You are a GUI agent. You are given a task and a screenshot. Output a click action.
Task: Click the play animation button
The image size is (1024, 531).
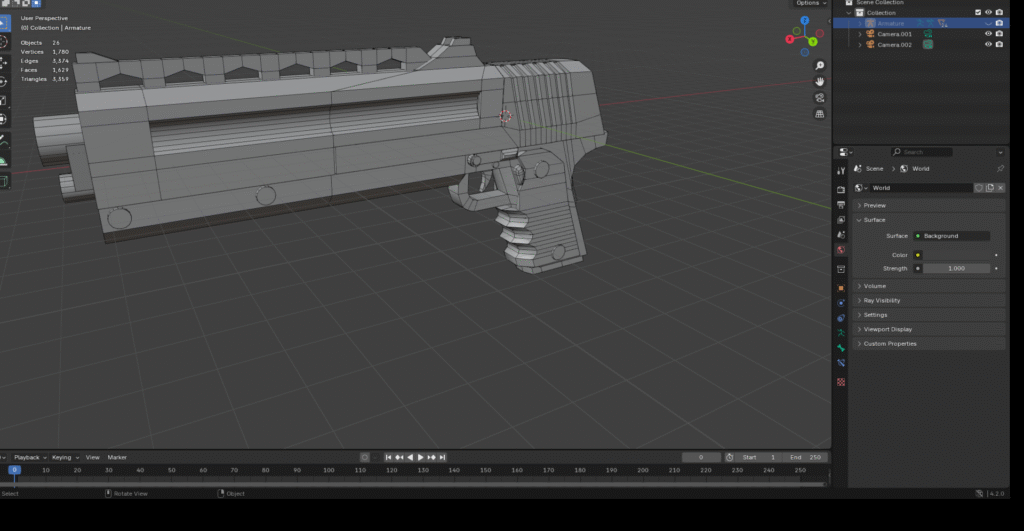(x=420, y=457)
